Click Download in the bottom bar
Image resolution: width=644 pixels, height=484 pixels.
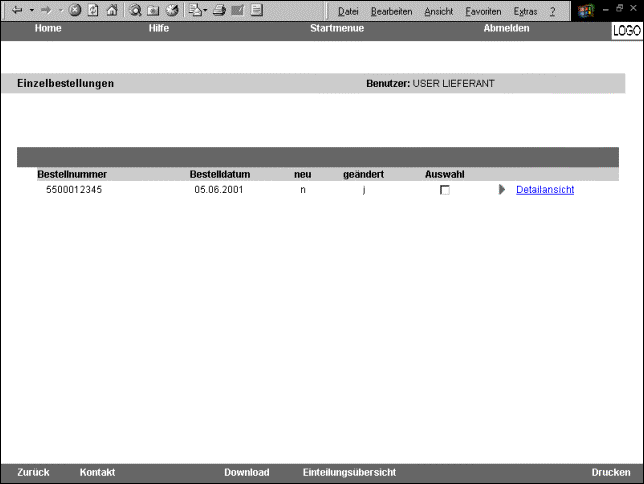(247, 472)
